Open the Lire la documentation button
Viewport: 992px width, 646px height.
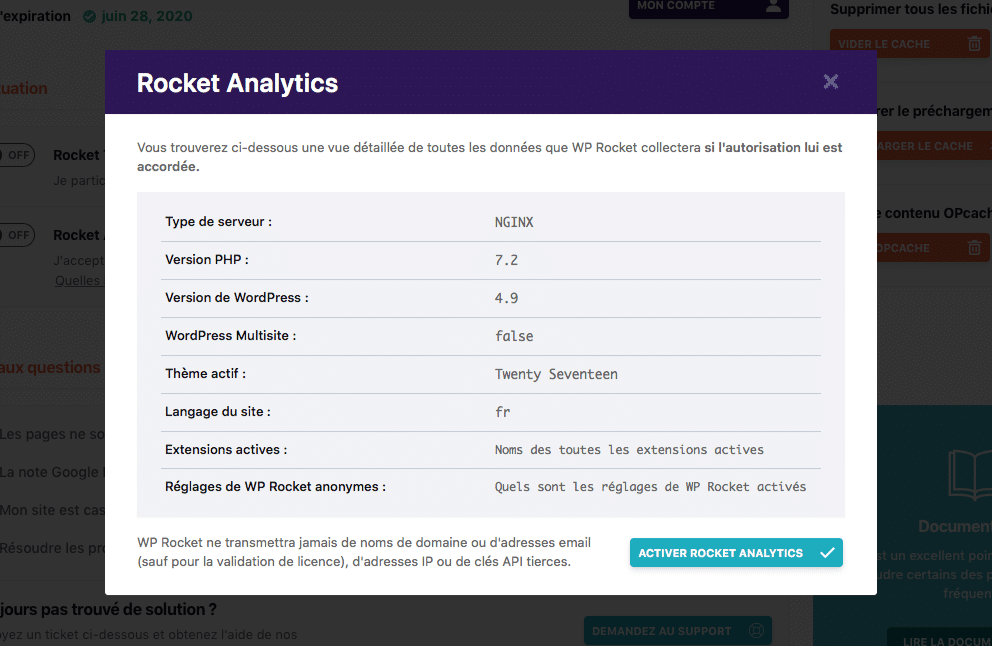pyautogui.click(x=940, y=638)
